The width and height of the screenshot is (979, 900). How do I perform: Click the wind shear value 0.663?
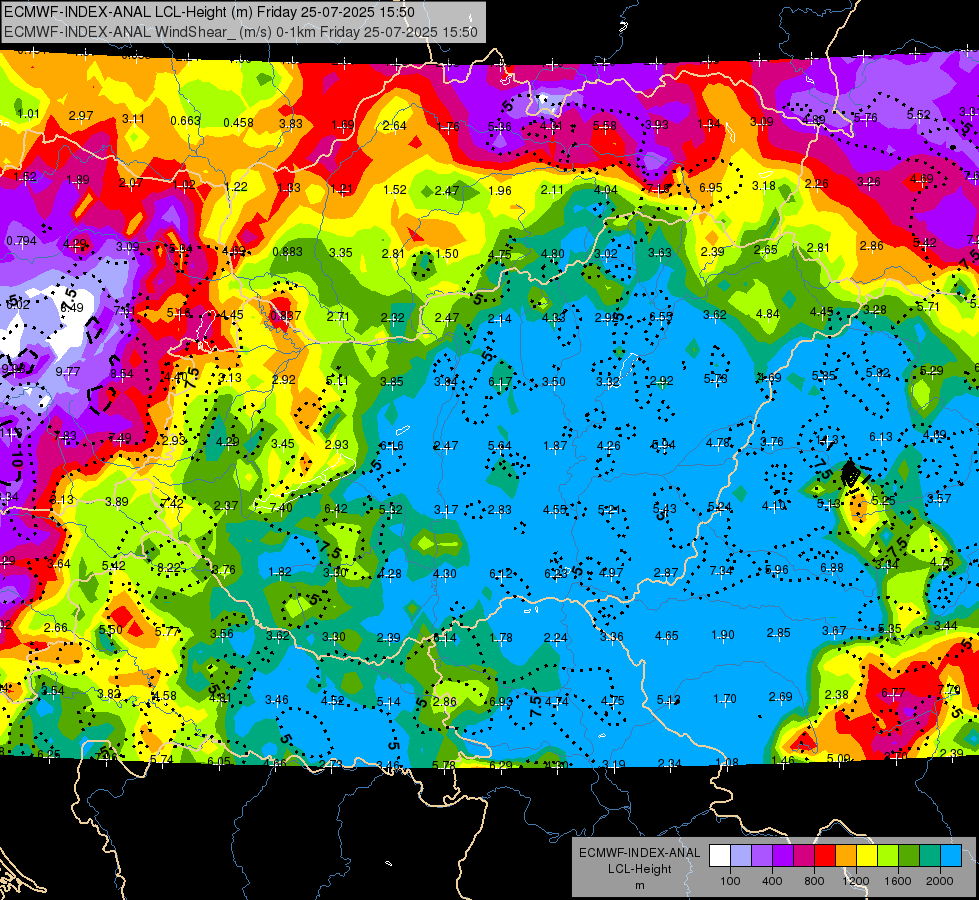(x=185, y=121)
